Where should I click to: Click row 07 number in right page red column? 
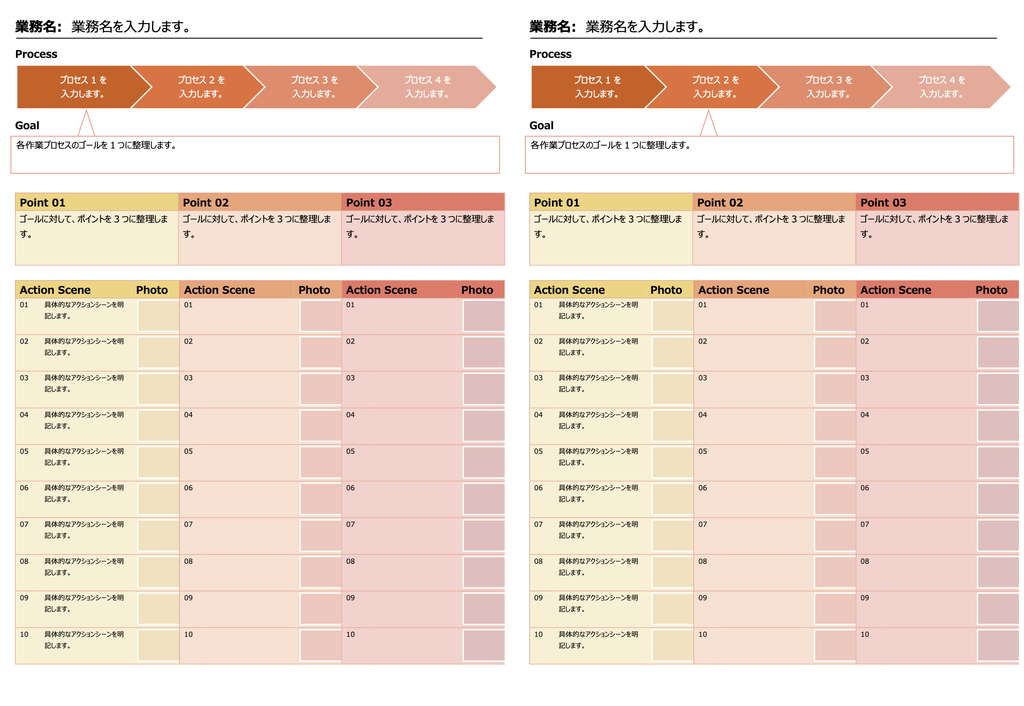[x=865, y=524]
